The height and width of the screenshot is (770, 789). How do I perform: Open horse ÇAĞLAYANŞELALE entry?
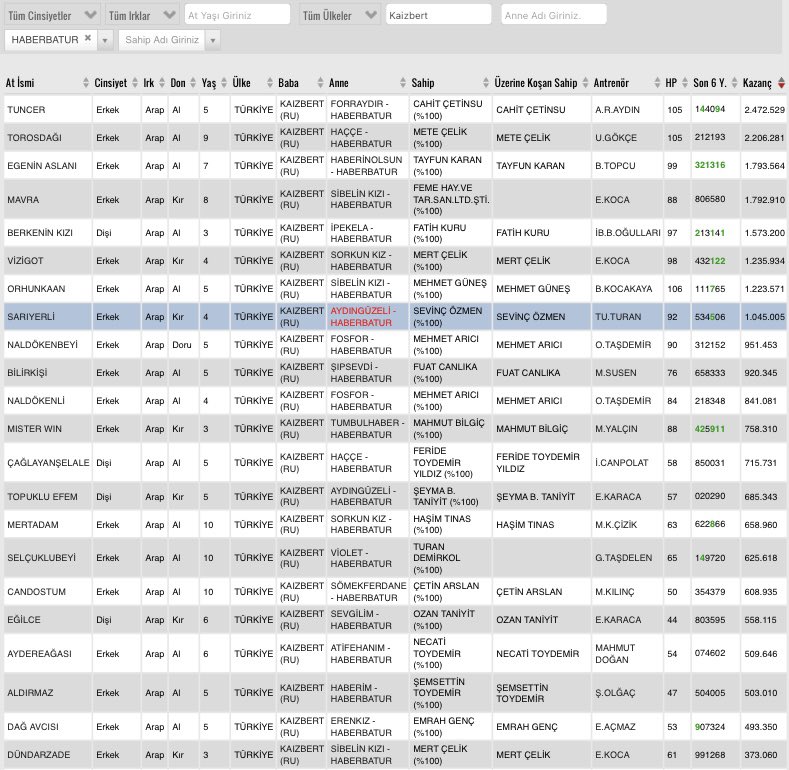[x=48, y=463]
